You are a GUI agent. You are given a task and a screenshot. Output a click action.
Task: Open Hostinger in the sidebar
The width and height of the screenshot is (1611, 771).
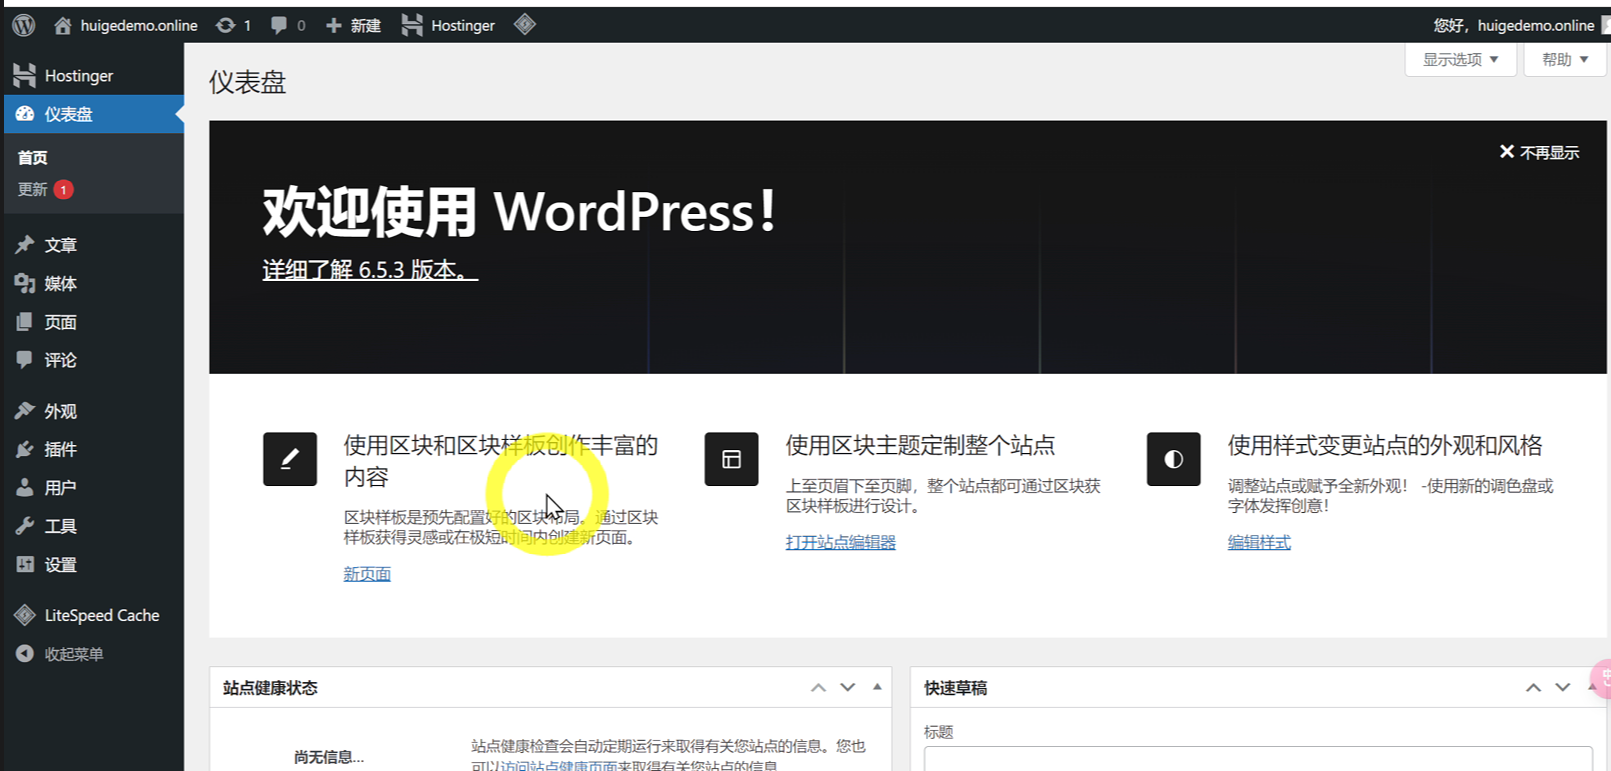(93, 76)
